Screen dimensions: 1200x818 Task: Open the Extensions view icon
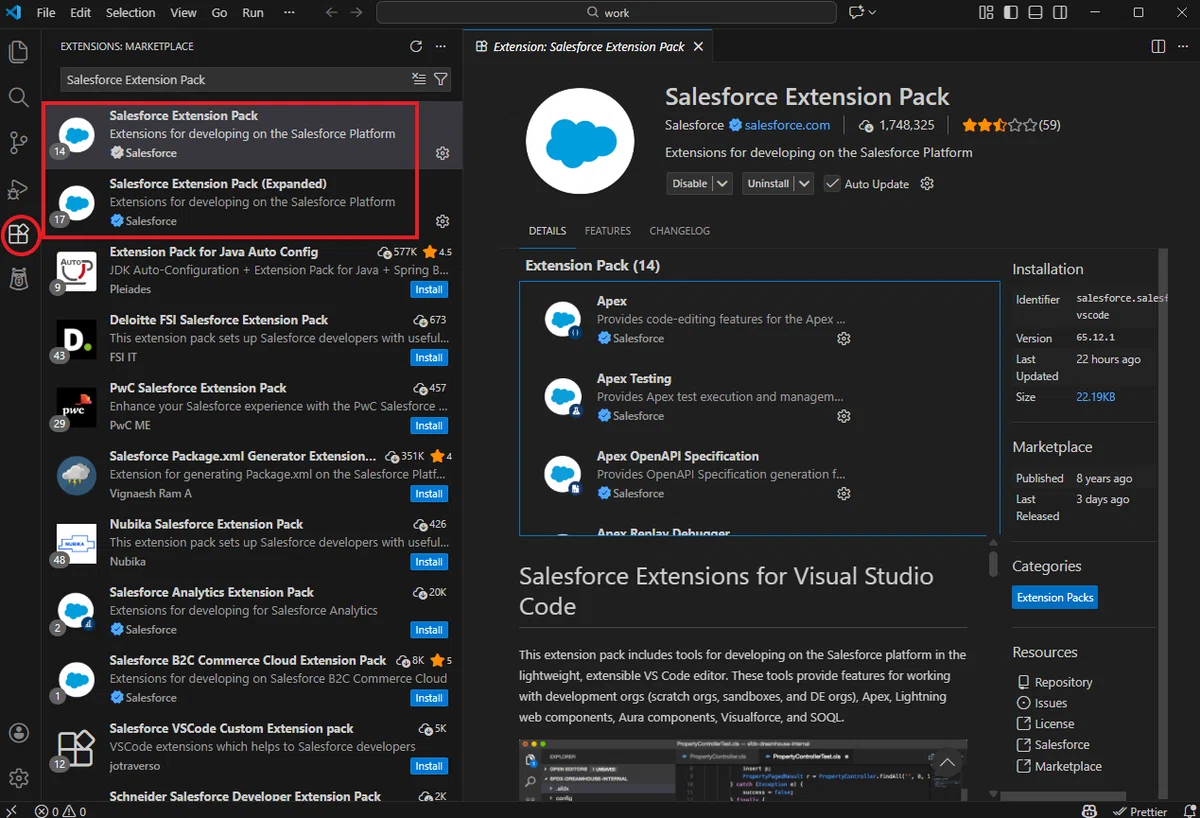18,235
